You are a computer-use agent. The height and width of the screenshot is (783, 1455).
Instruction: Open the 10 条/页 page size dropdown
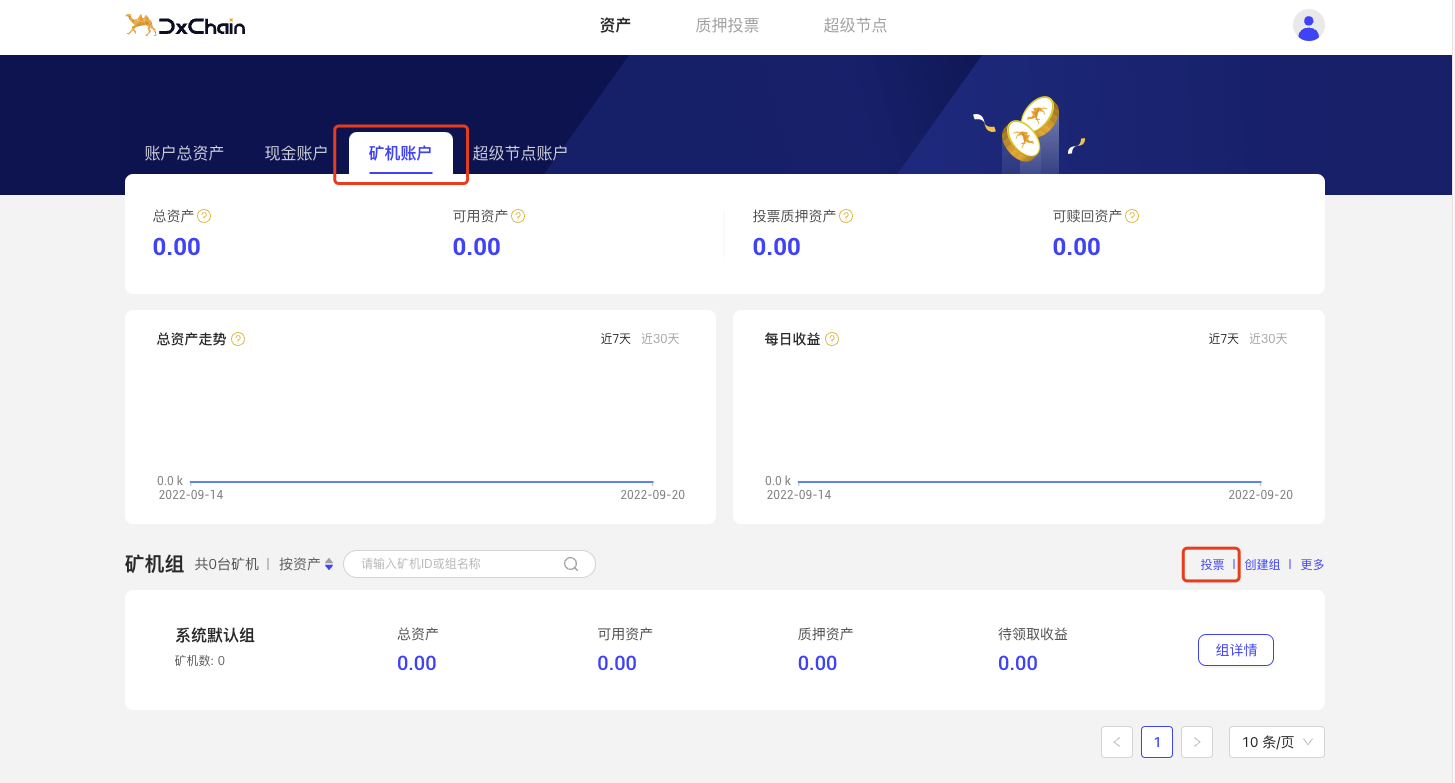pyautogui.click(x=1276, y=742)
